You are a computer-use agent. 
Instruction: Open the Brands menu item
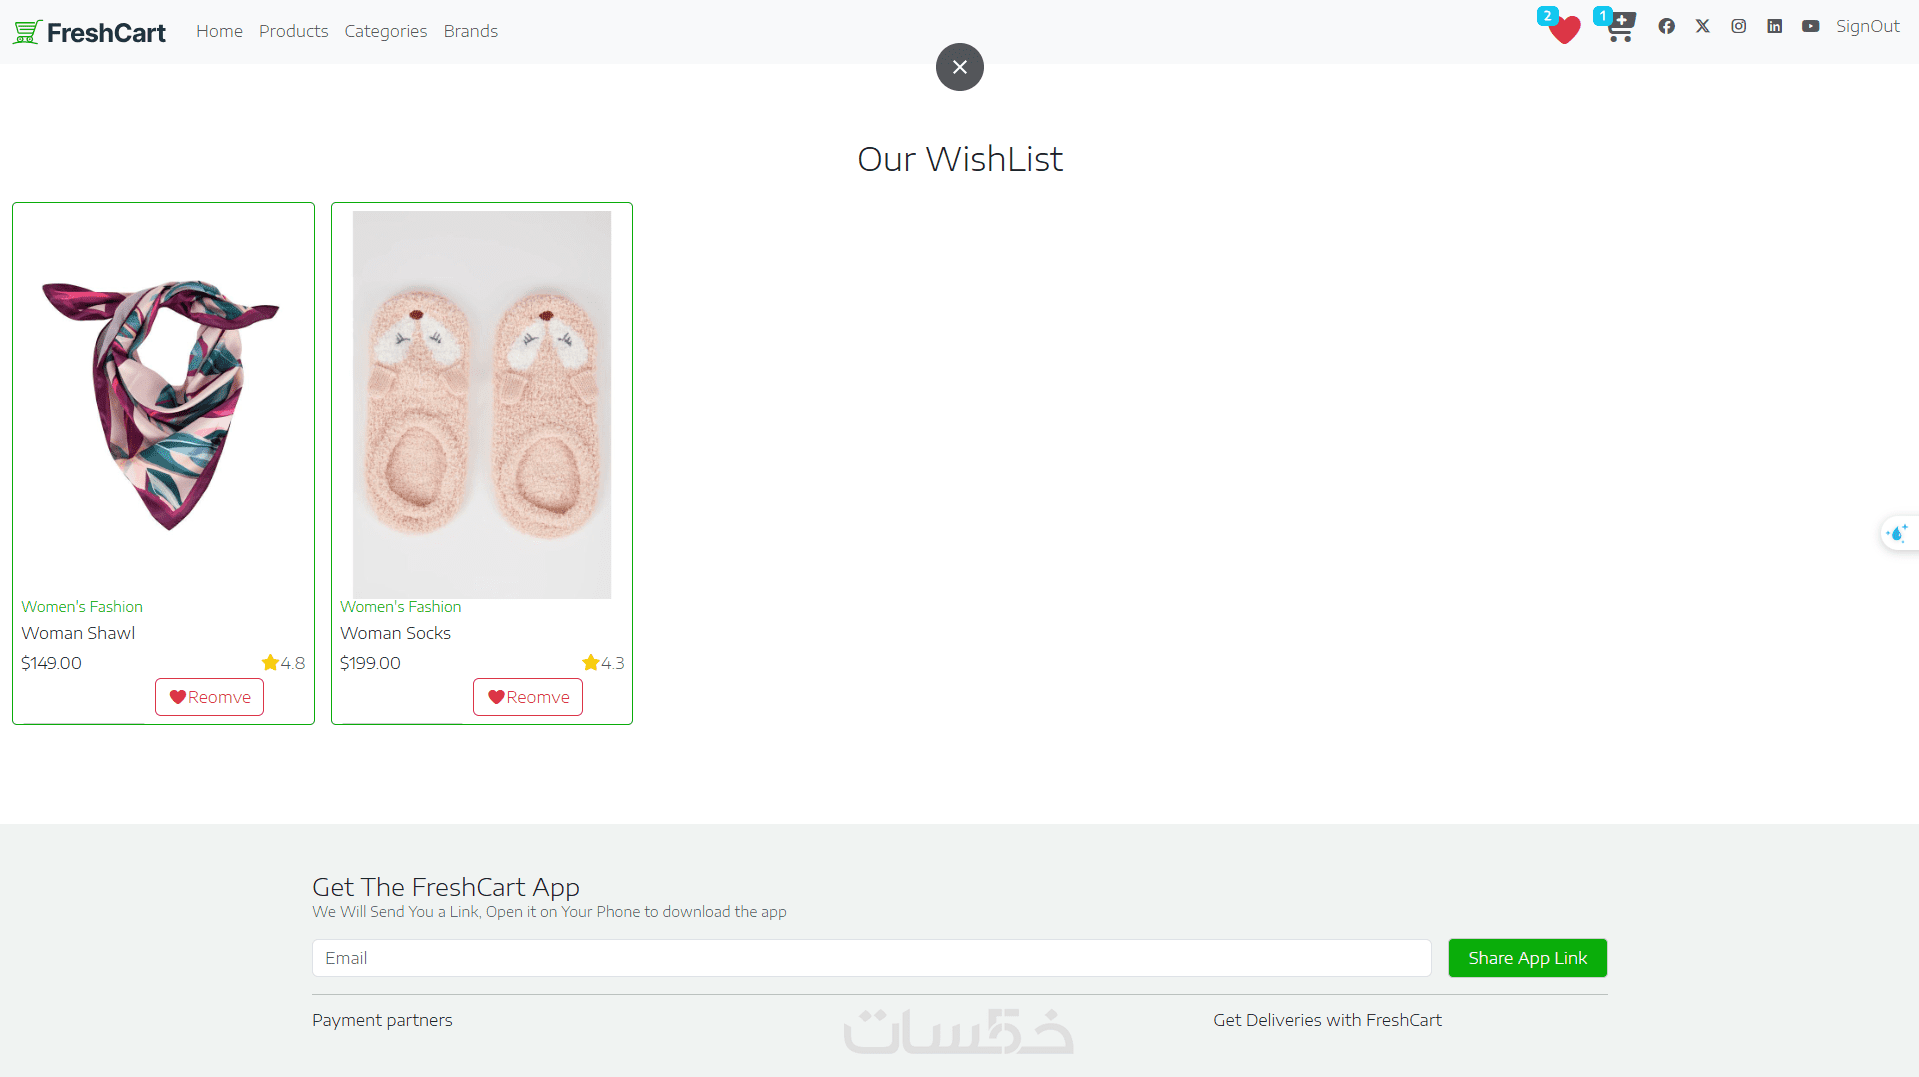pyautogui.click(x=470, y=31)
